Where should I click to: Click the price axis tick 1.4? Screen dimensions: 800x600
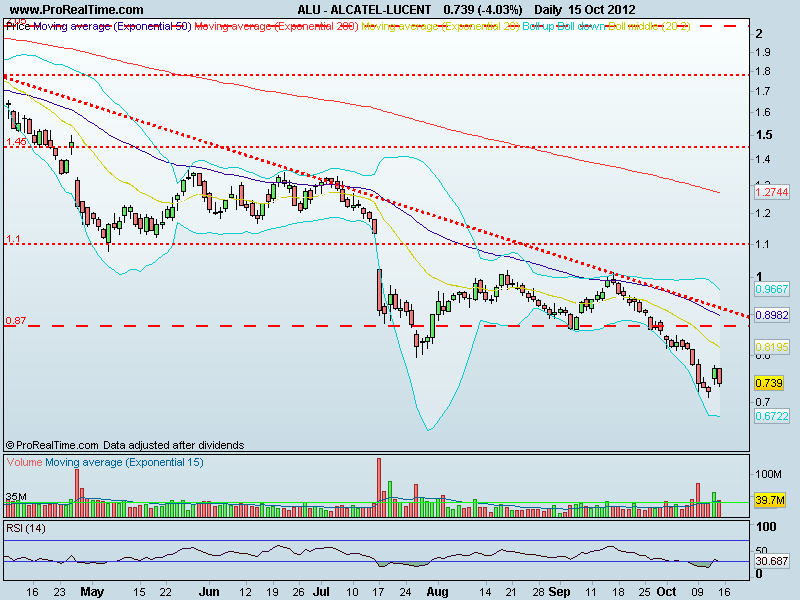coord(763,160)
